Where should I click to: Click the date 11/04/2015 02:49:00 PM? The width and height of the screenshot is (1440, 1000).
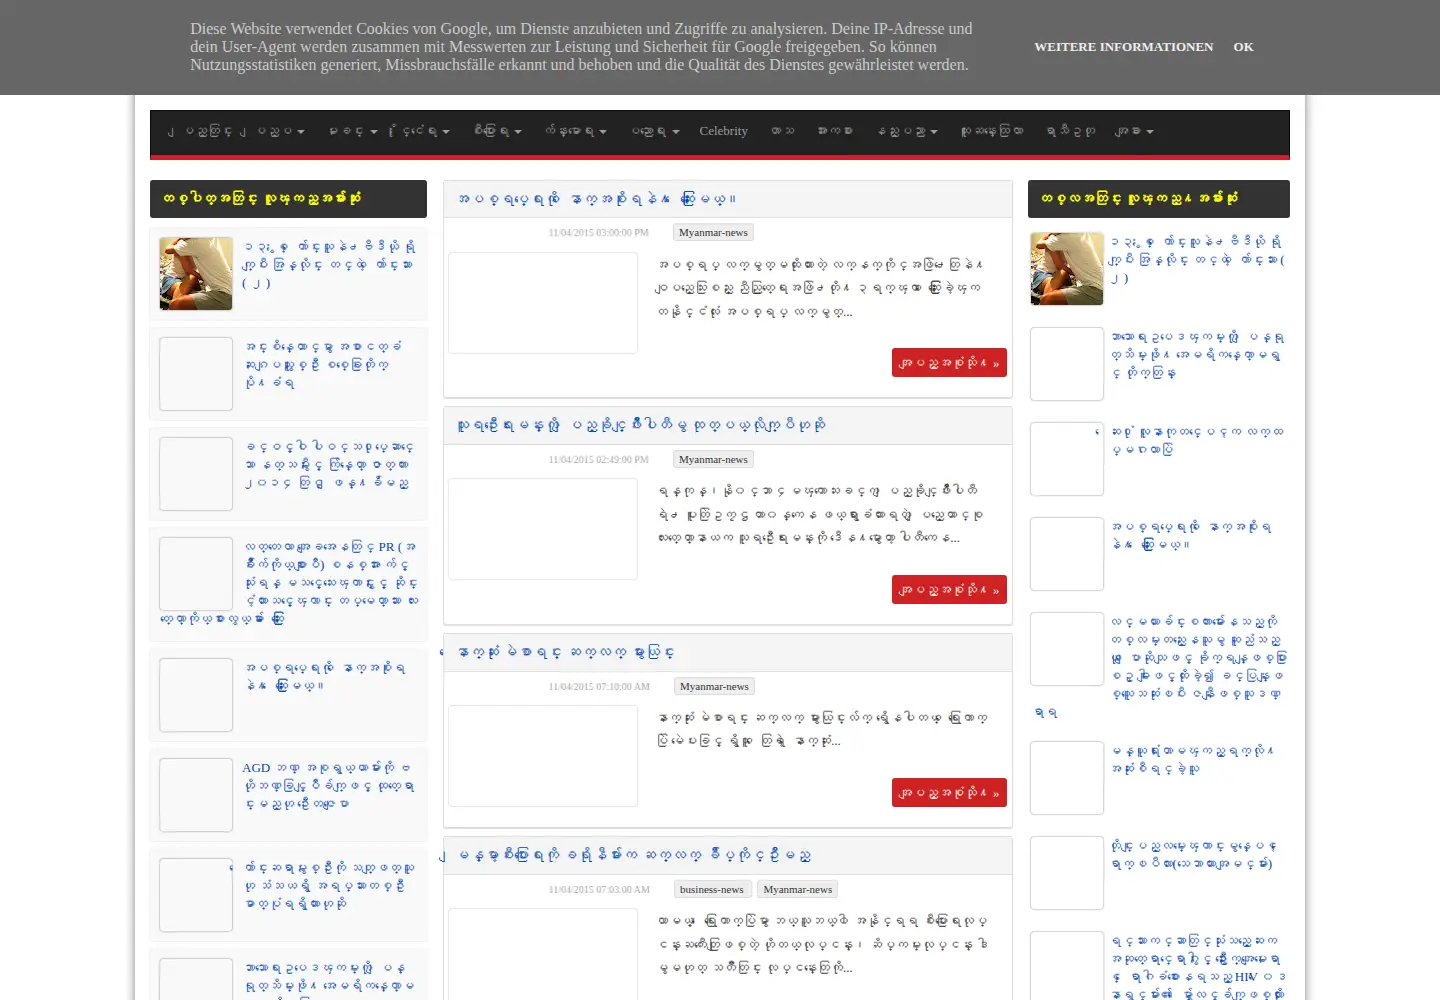(598, 460)
